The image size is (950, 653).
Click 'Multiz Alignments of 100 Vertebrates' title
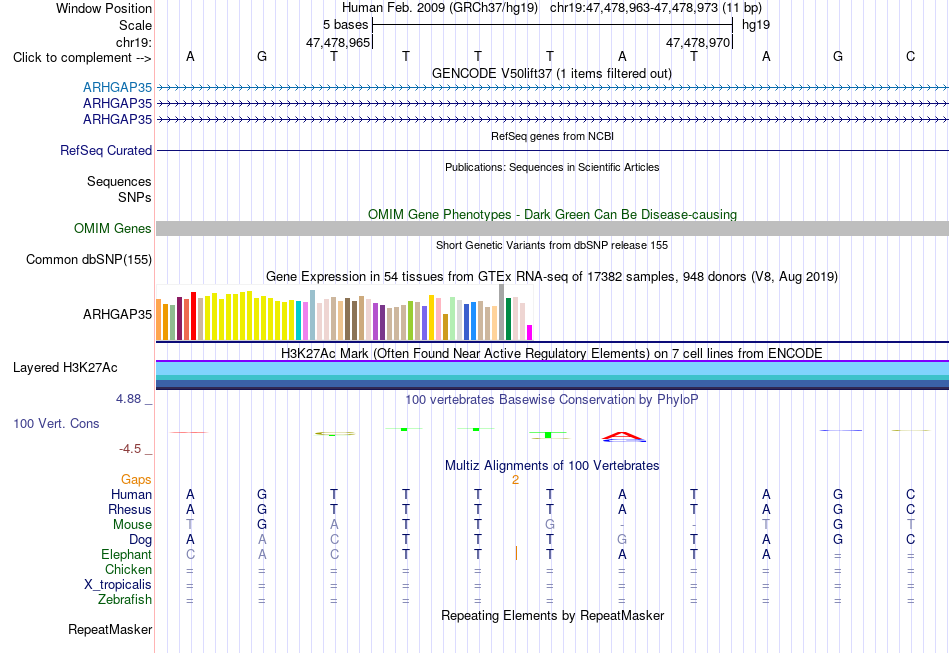point(552,465)
